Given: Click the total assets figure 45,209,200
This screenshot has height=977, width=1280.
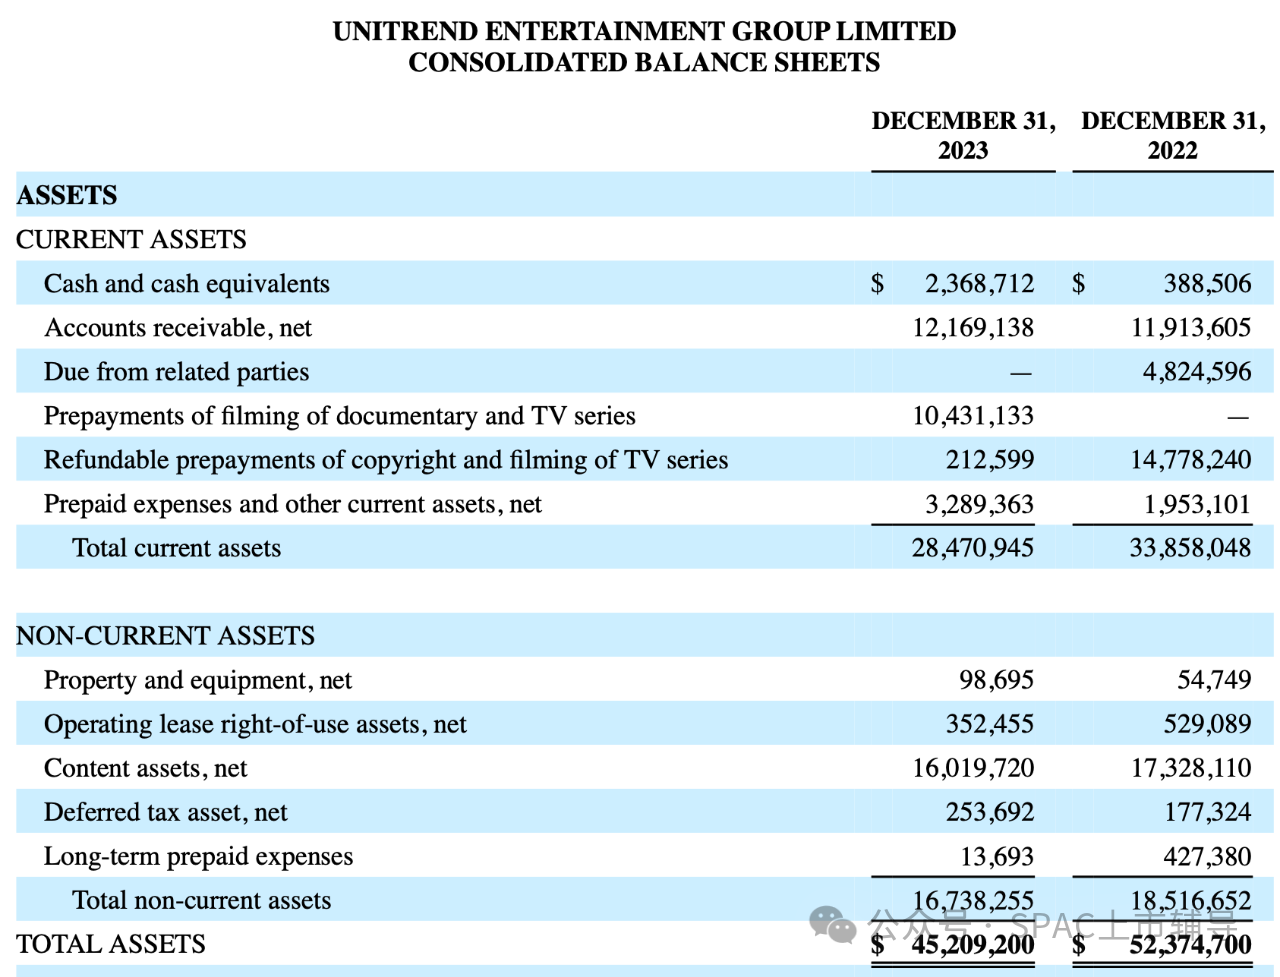Looking at the screenshot, I should click(973, 944).
